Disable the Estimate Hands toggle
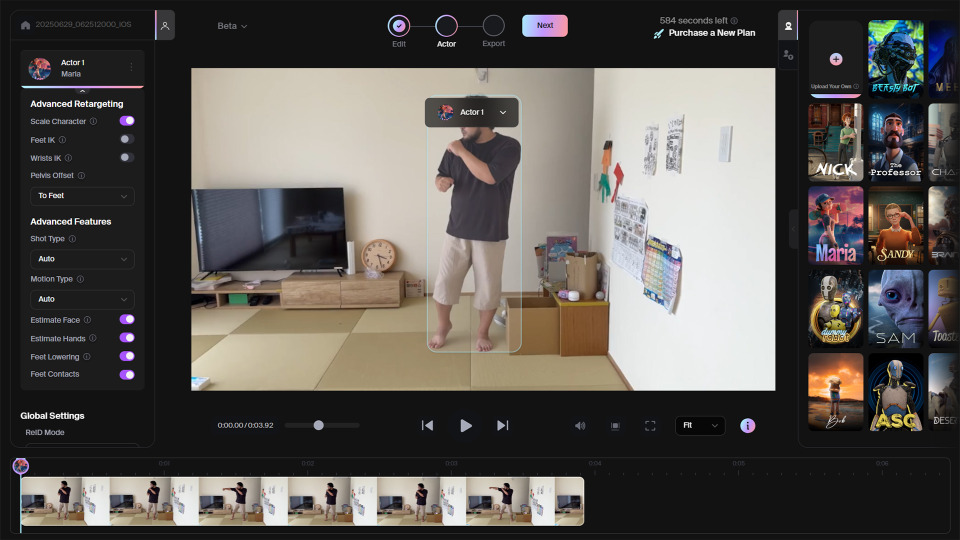Screen dimensions: 960x540 127,338
